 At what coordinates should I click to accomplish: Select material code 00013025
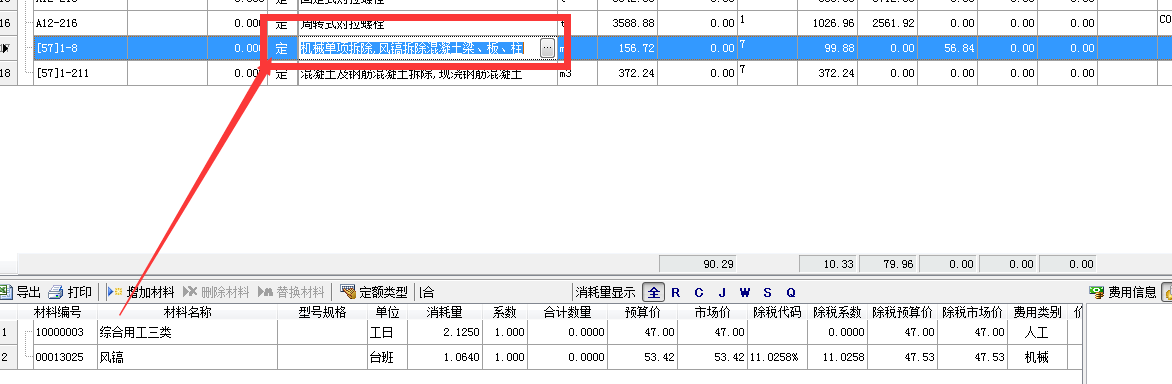tap(60, 358)
